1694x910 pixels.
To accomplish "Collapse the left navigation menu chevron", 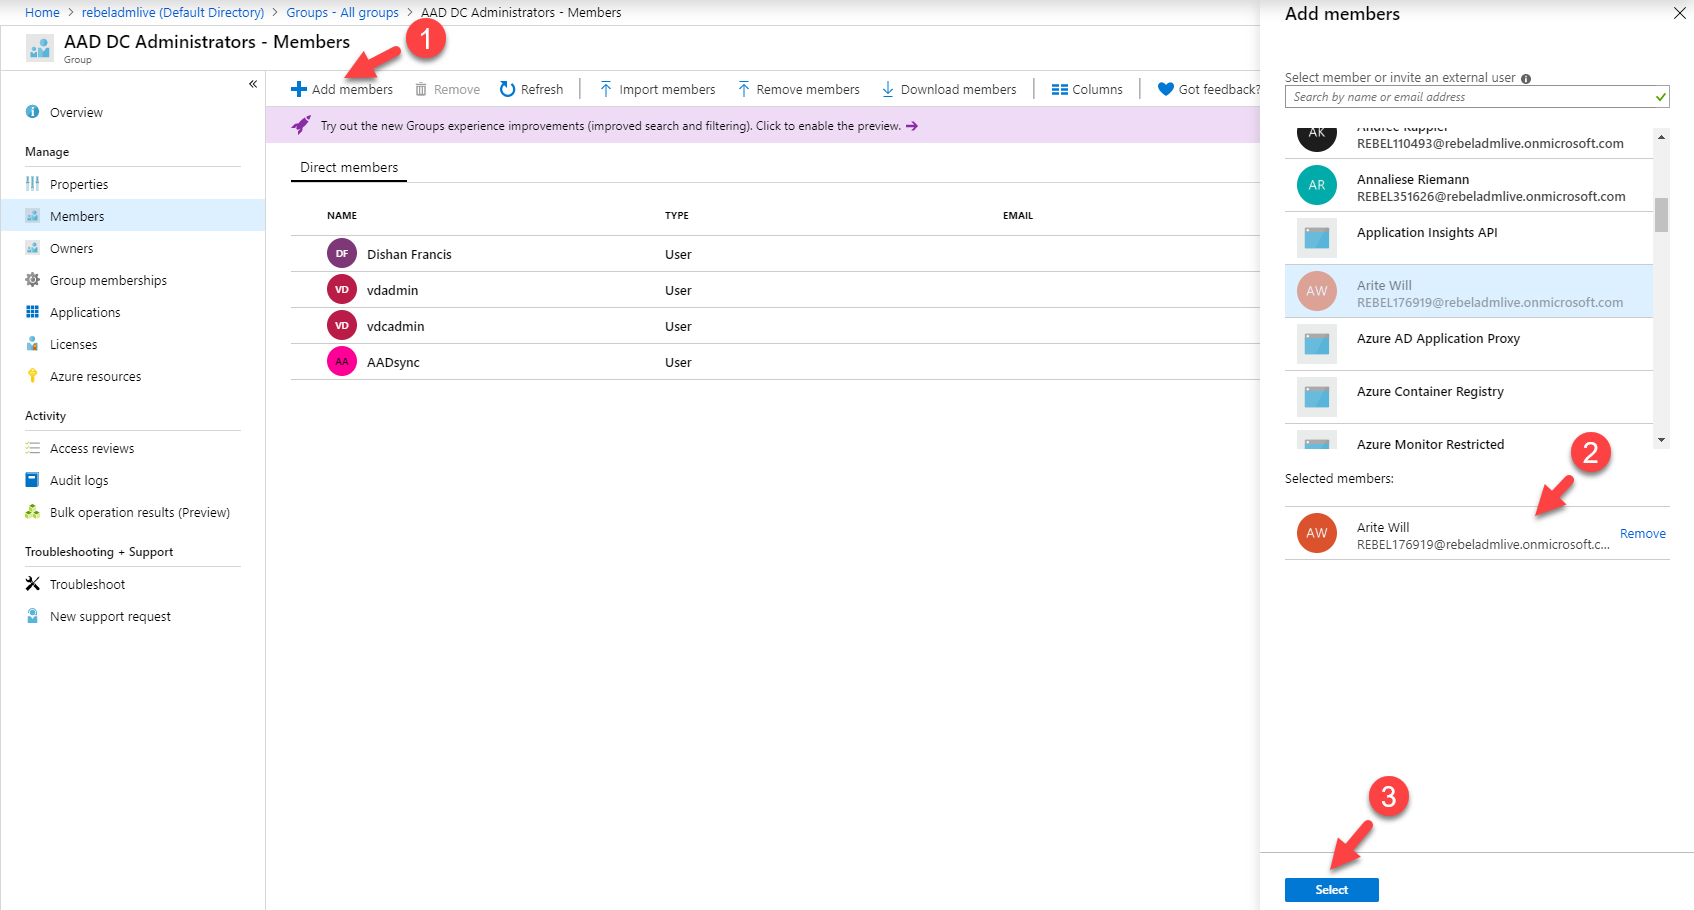I will click(253, 84).
